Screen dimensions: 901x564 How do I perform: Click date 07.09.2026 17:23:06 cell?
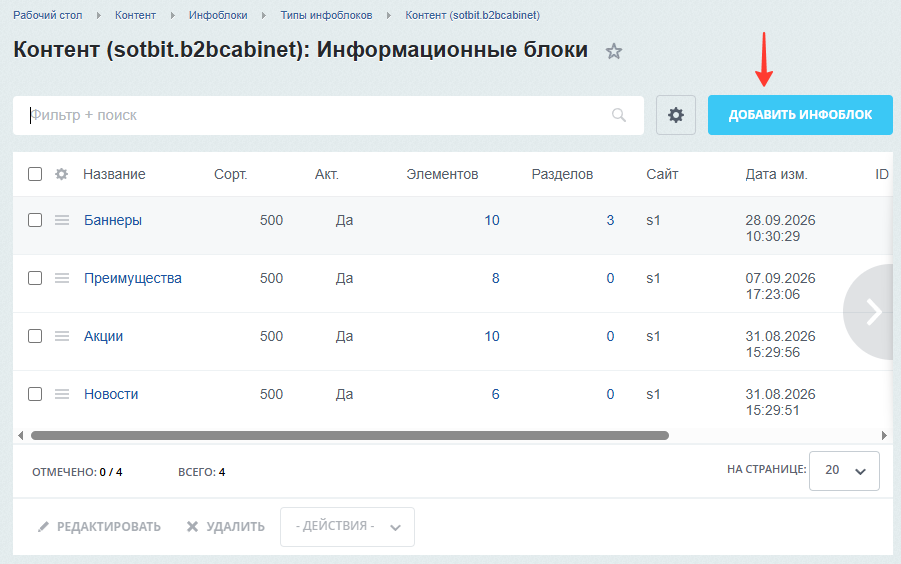[x=780, y=286]
